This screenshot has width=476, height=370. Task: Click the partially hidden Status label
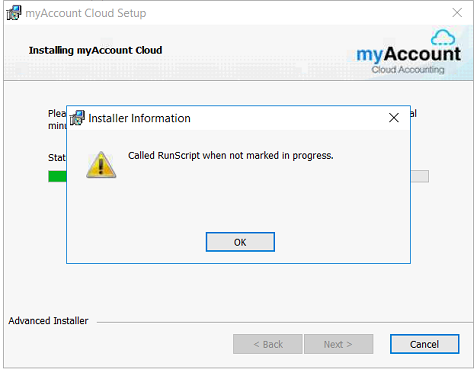tap(57, 157)
